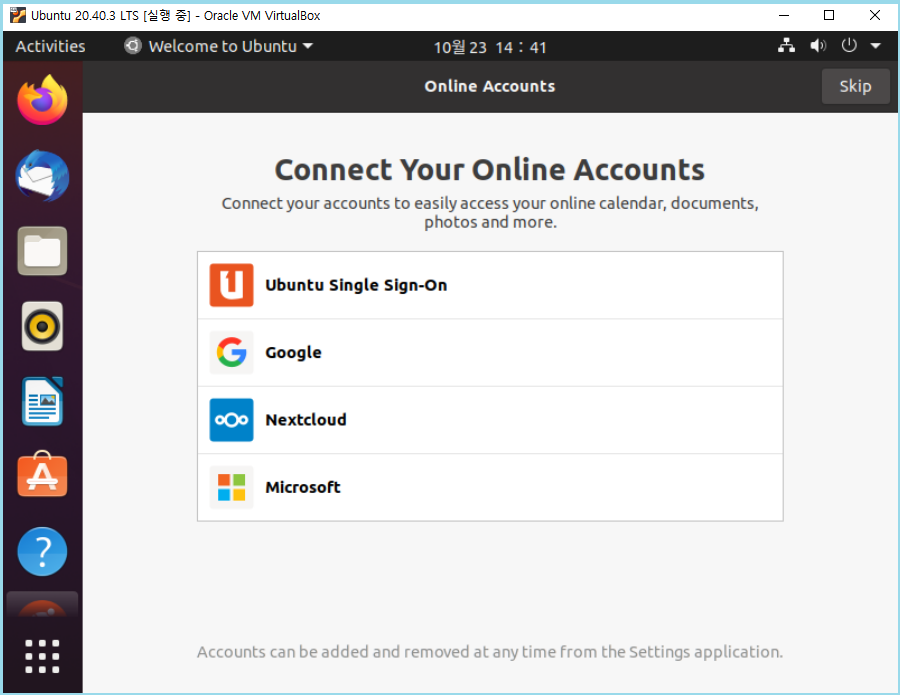Open LibreOffice Writer from the dock

coord(42,401)
